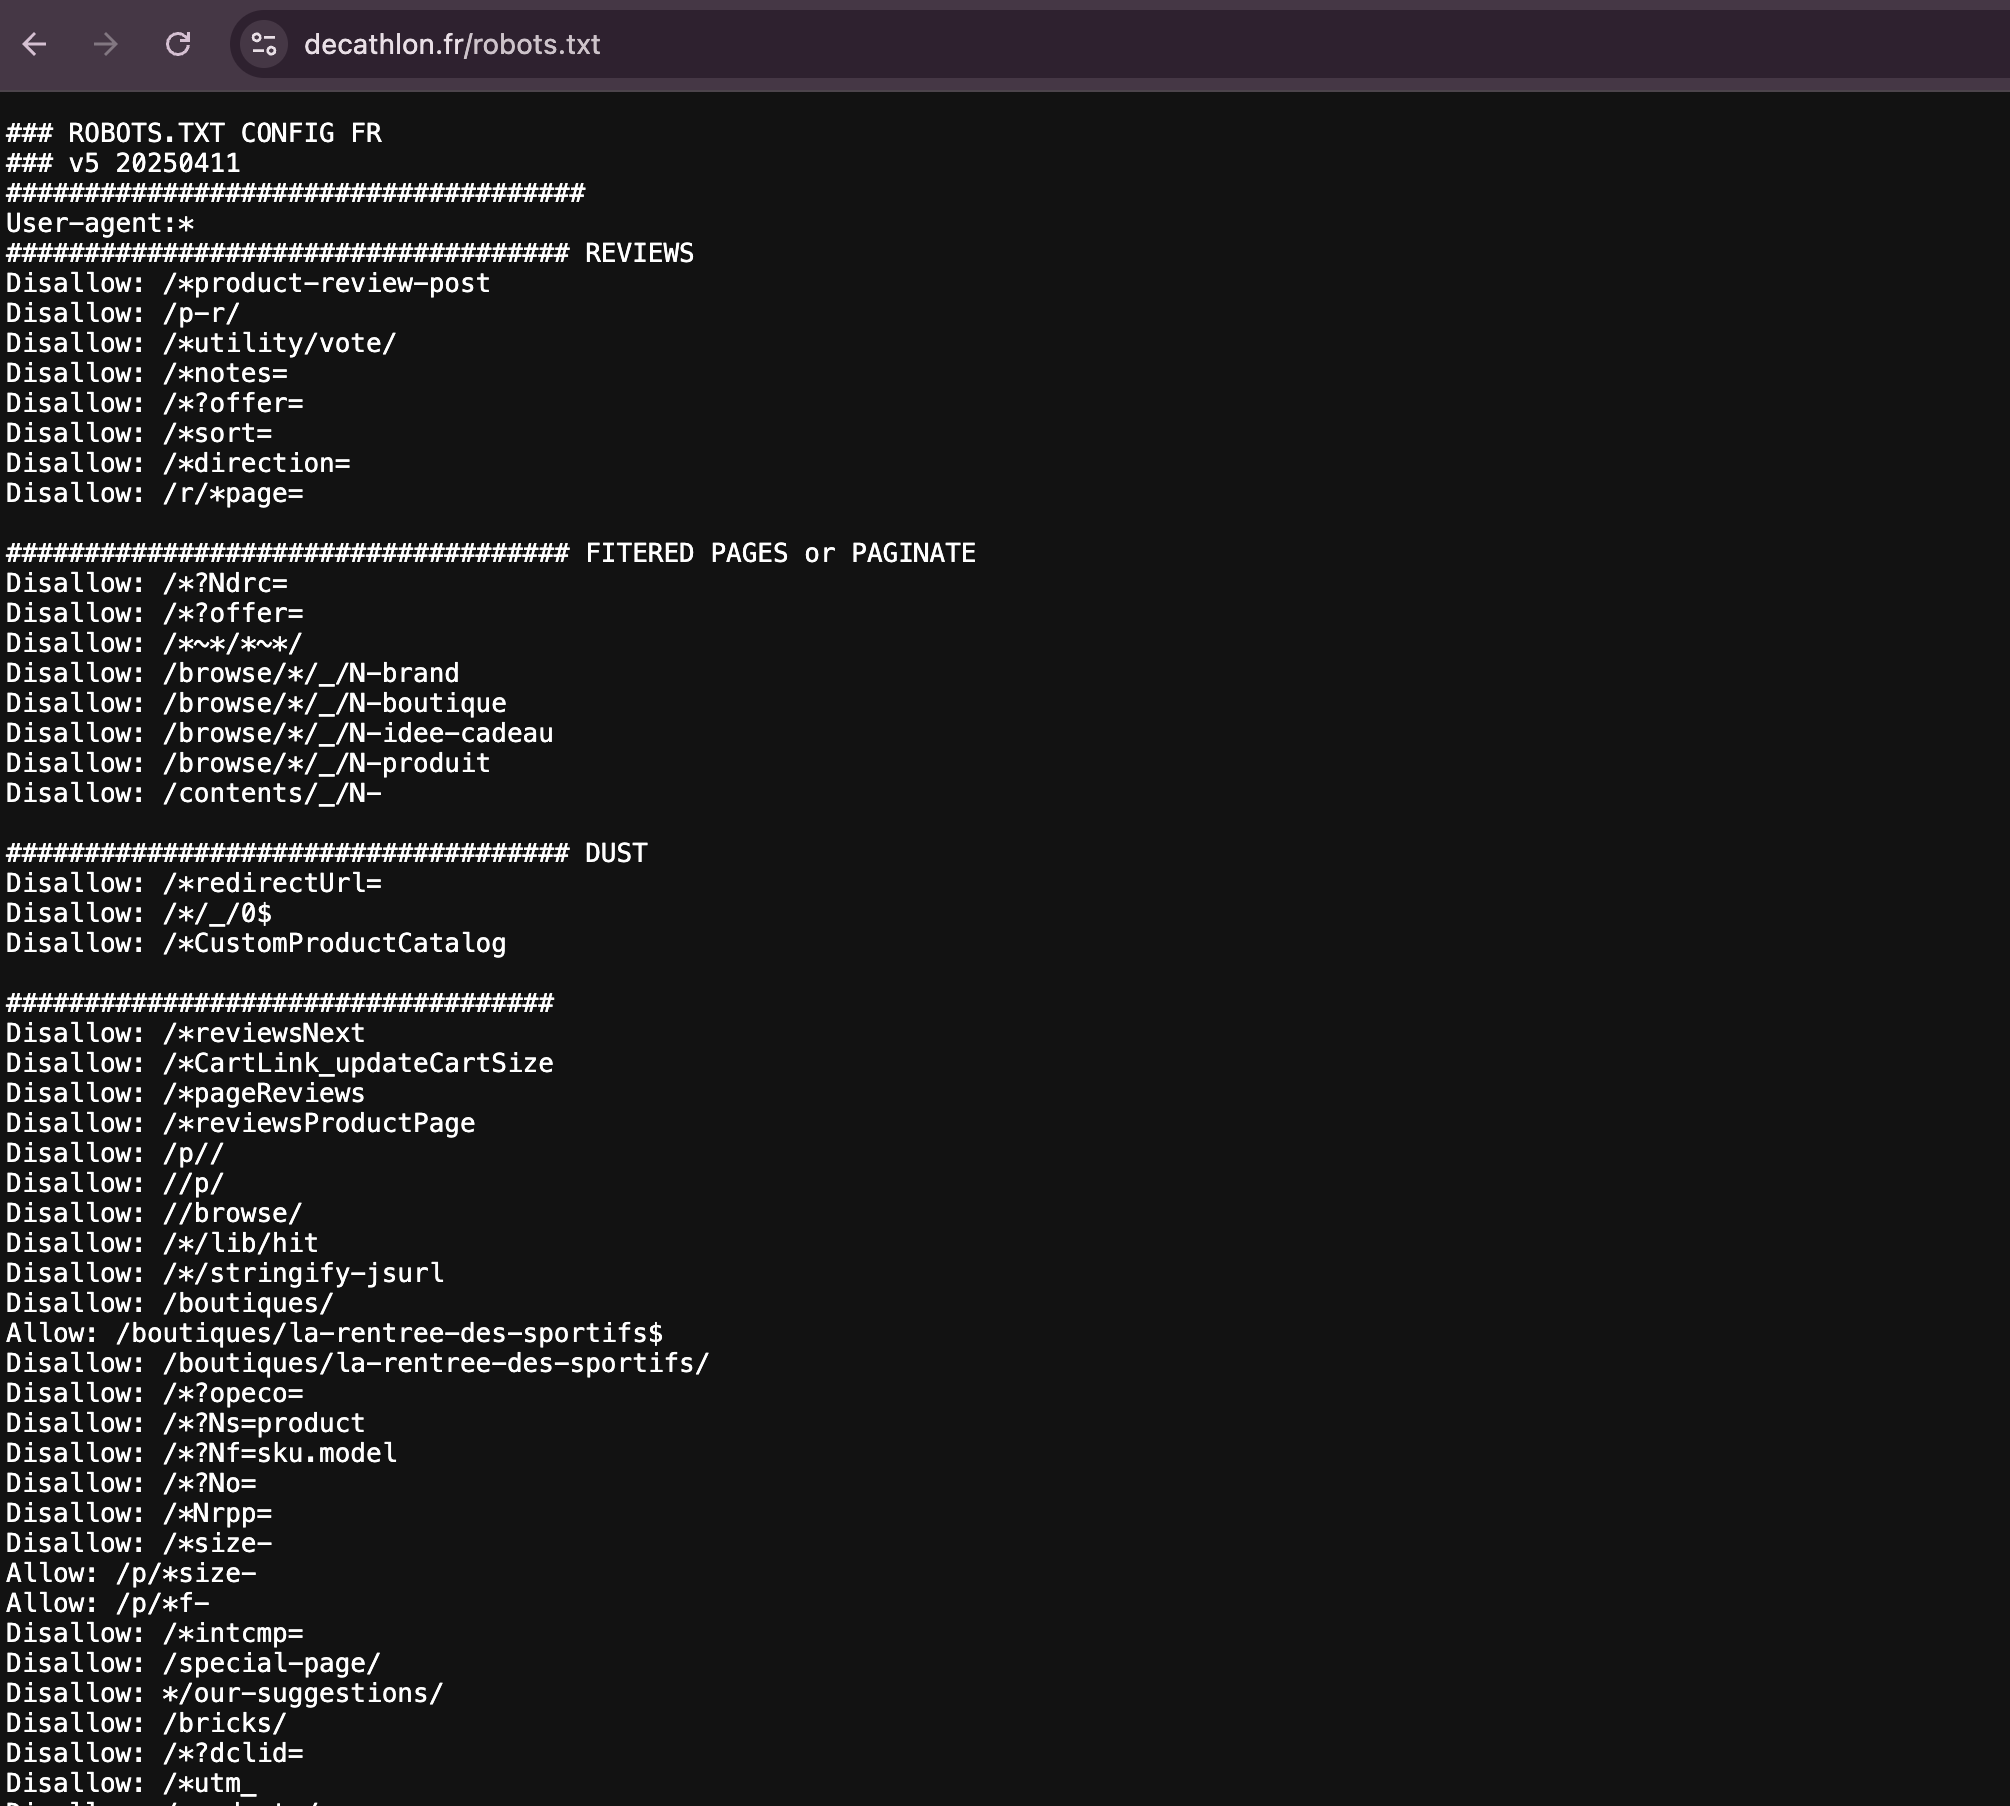2010x1806 pixels.
Task: Click "Disallow: /*?dclid="
Action: coord(155,1753)
